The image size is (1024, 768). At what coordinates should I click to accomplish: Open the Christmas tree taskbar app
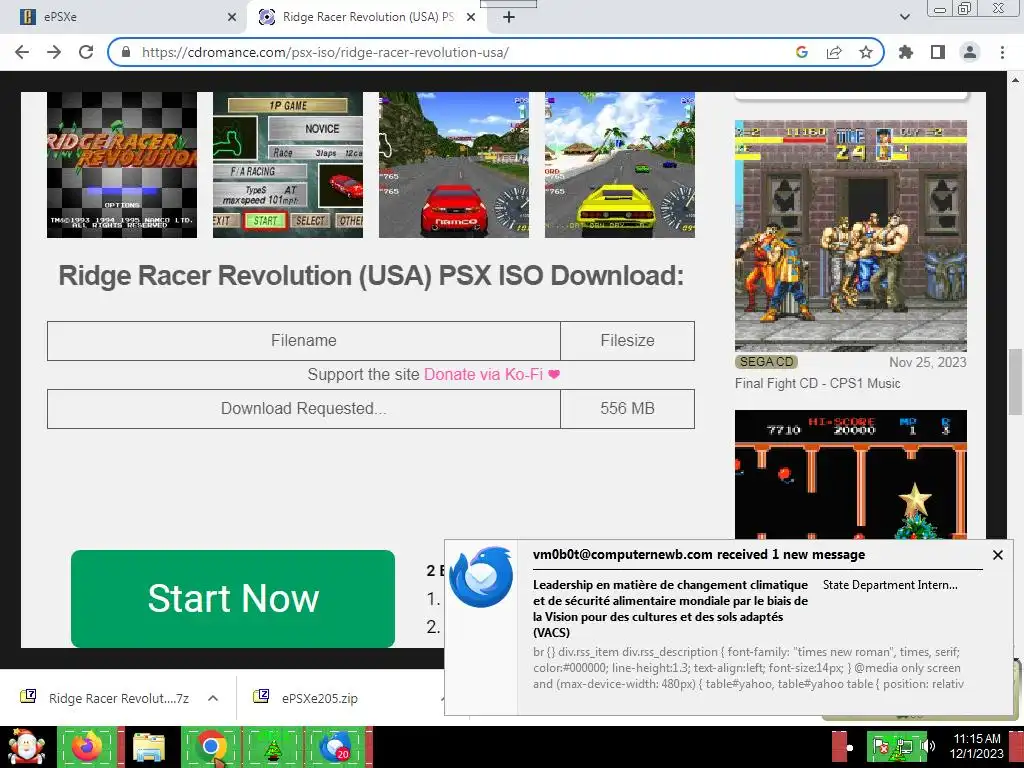point(272,747)
